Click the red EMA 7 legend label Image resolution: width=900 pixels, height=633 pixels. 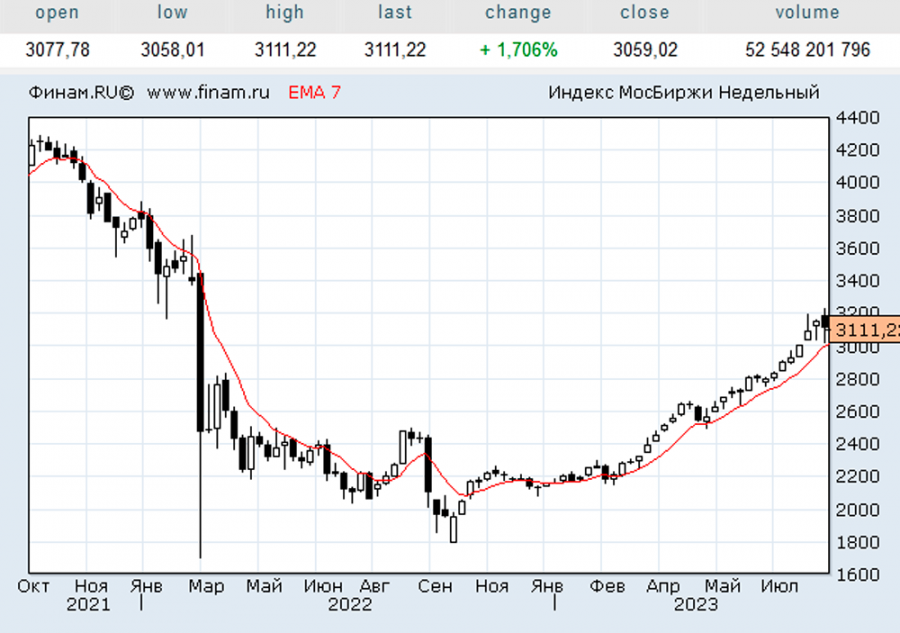(314, 93)
